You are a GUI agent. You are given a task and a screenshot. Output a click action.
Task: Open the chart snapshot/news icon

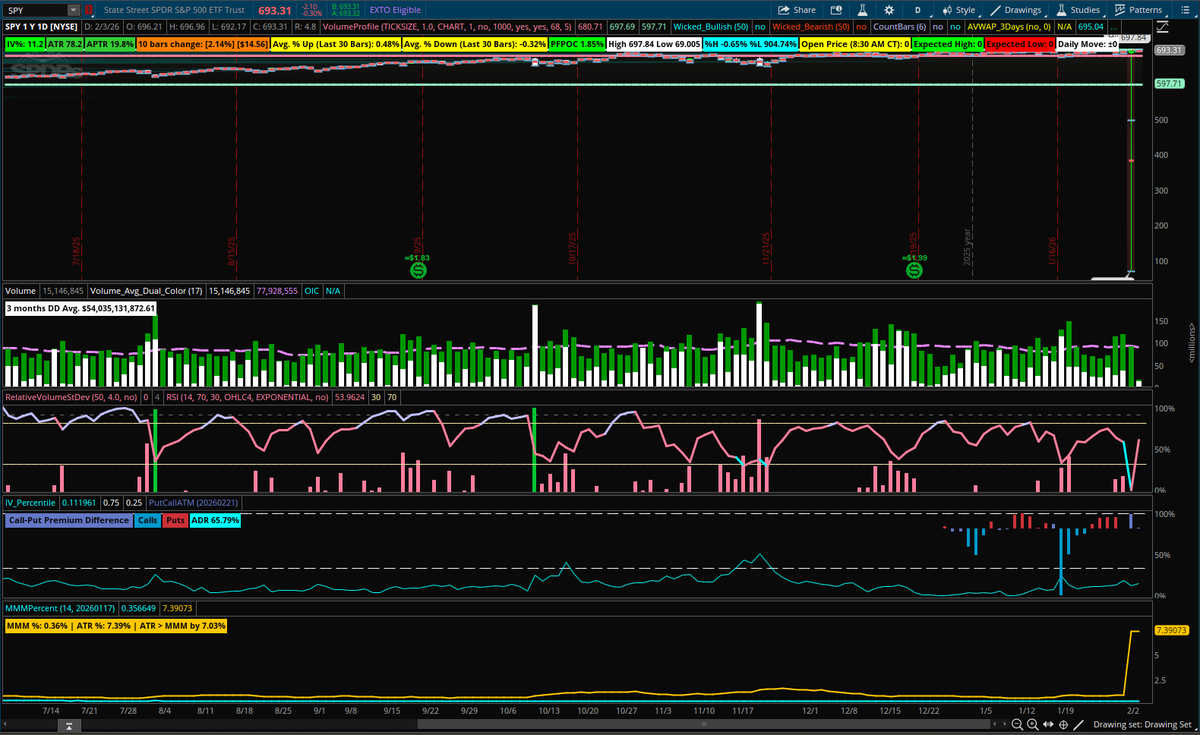[x=836, y=10]
